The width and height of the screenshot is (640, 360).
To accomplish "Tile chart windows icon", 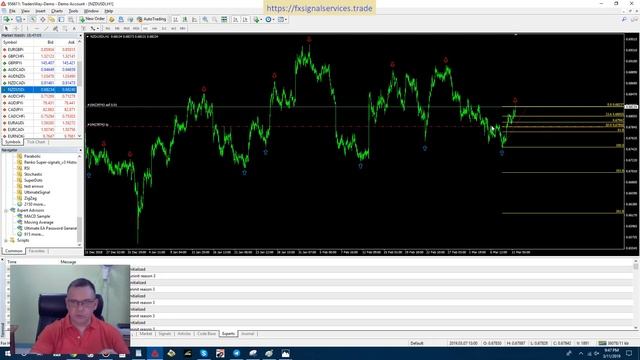I will click(x=224, y=19).
